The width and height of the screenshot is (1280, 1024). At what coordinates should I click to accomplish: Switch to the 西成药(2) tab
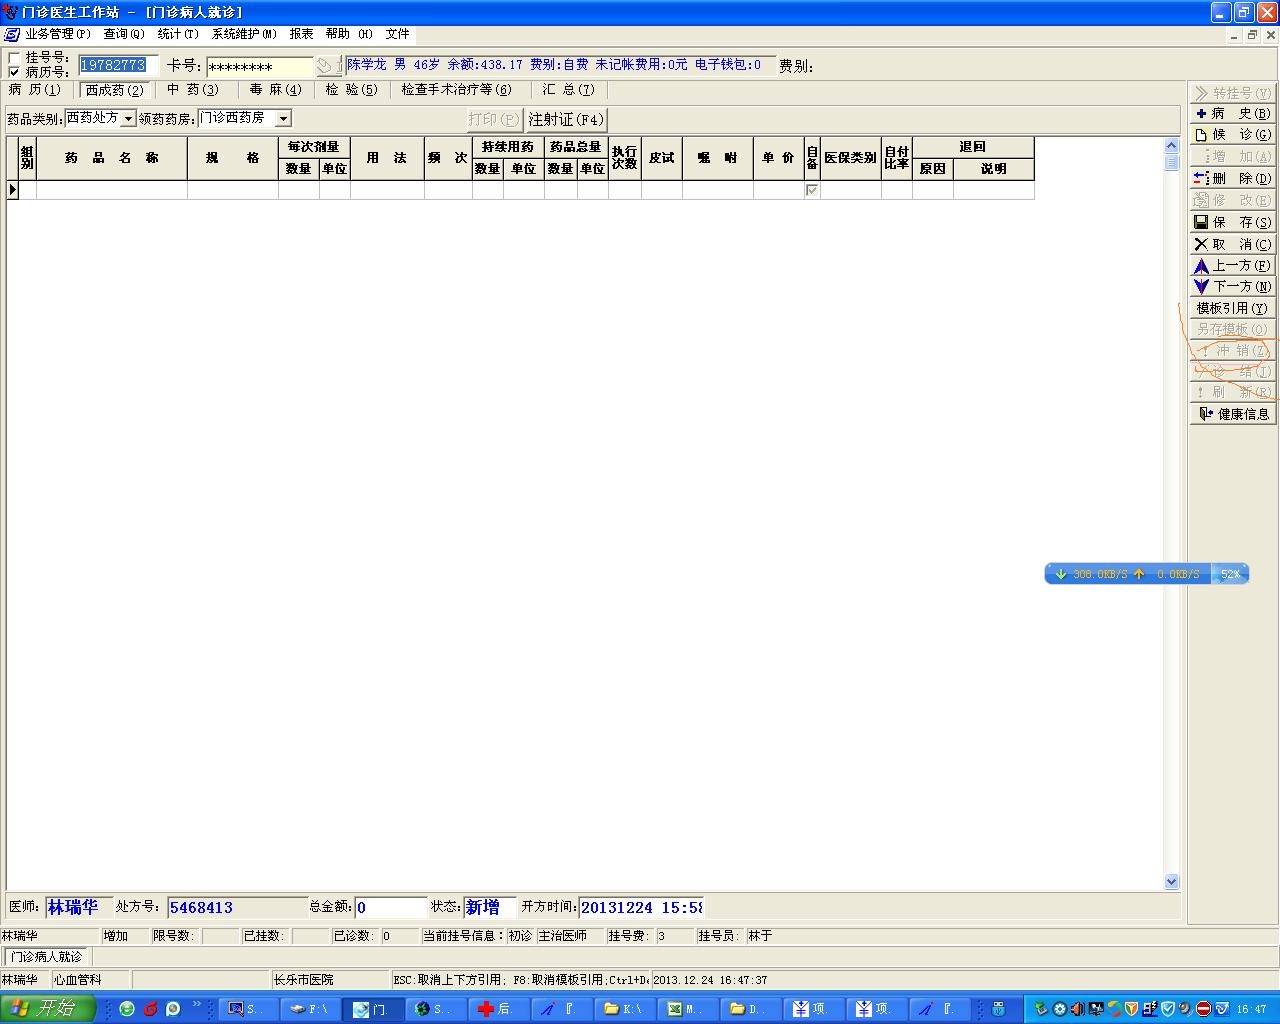[114, 90]
